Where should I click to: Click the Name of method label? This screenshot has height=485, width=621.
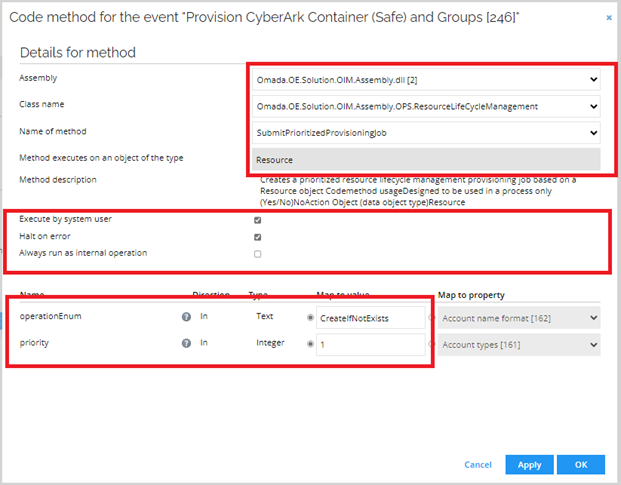click(x=53, y=131)
